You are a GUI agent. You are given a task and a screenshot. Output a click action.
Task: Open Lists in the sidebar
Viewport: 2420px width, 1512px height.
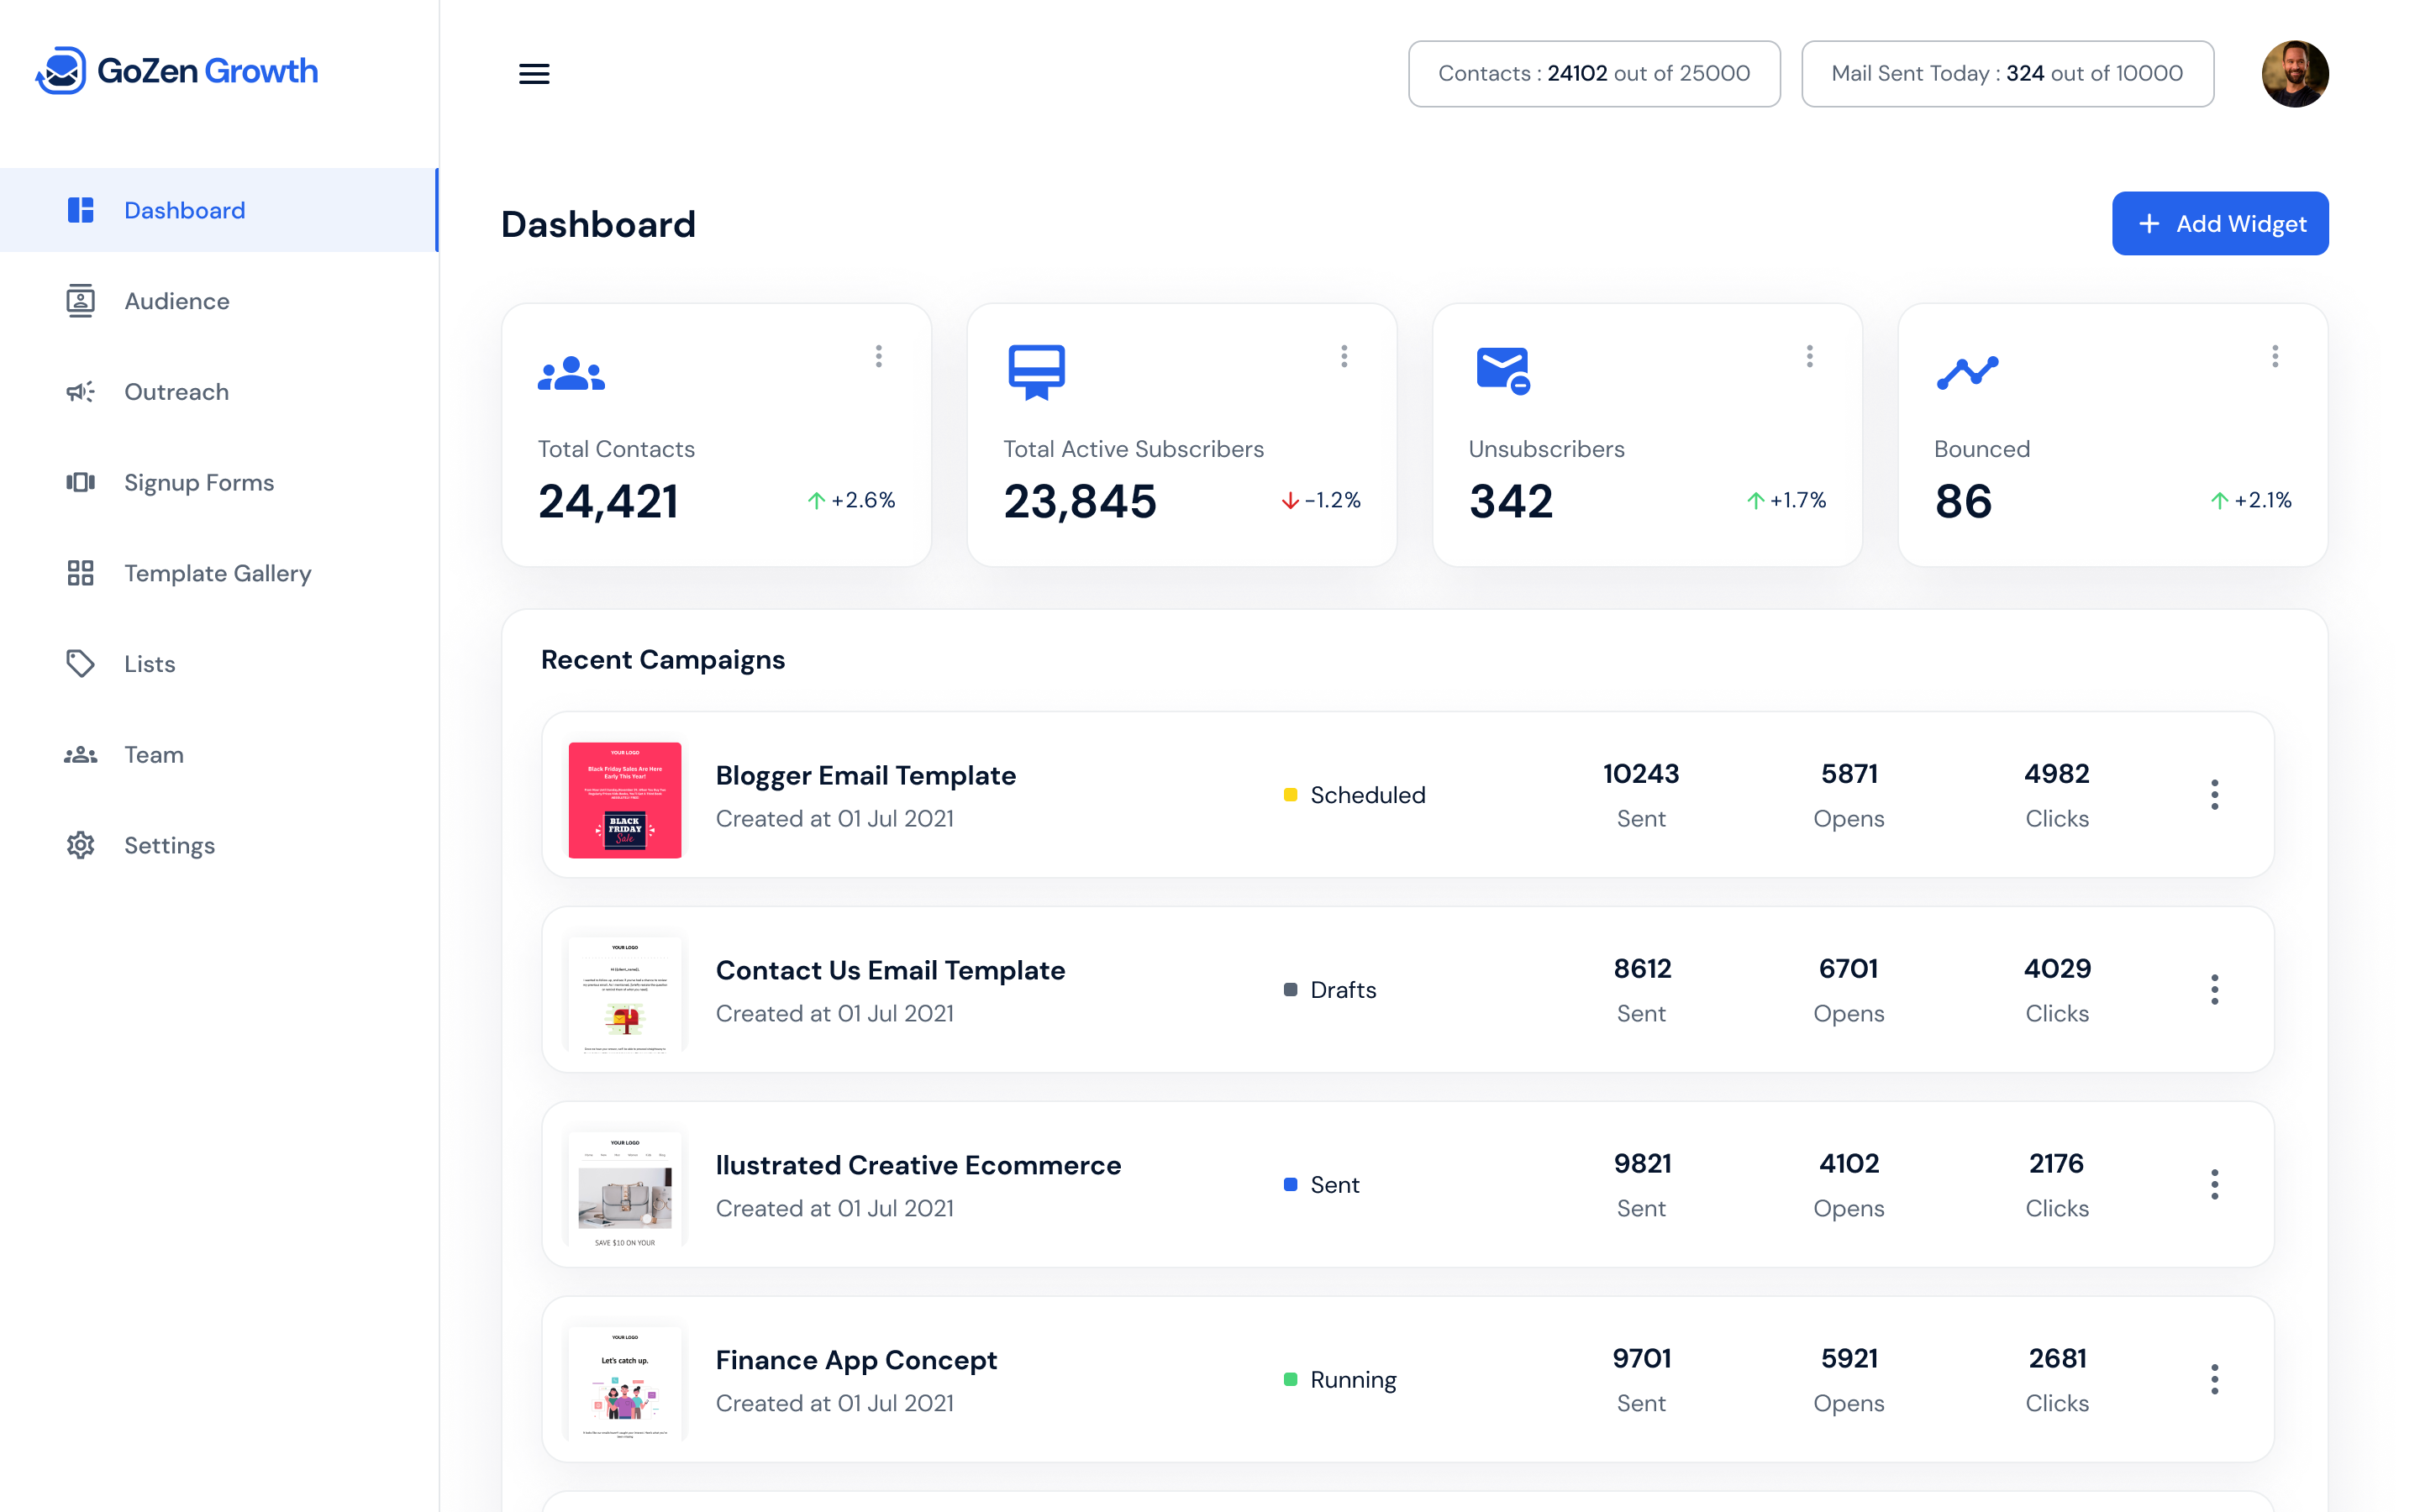[219, 664]
